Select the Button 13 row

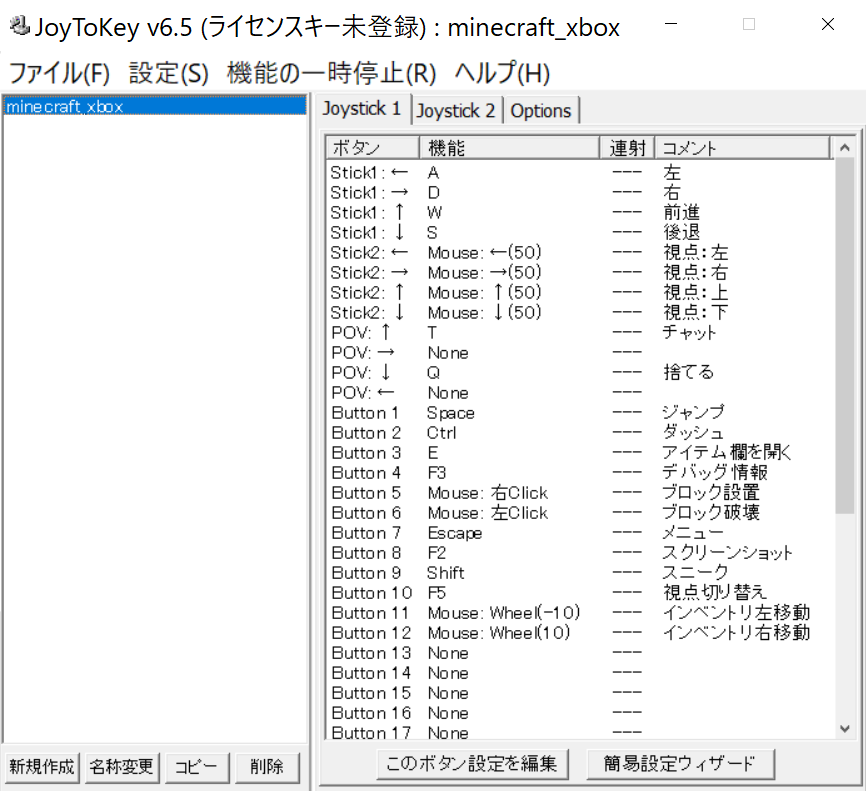(579, 653)
